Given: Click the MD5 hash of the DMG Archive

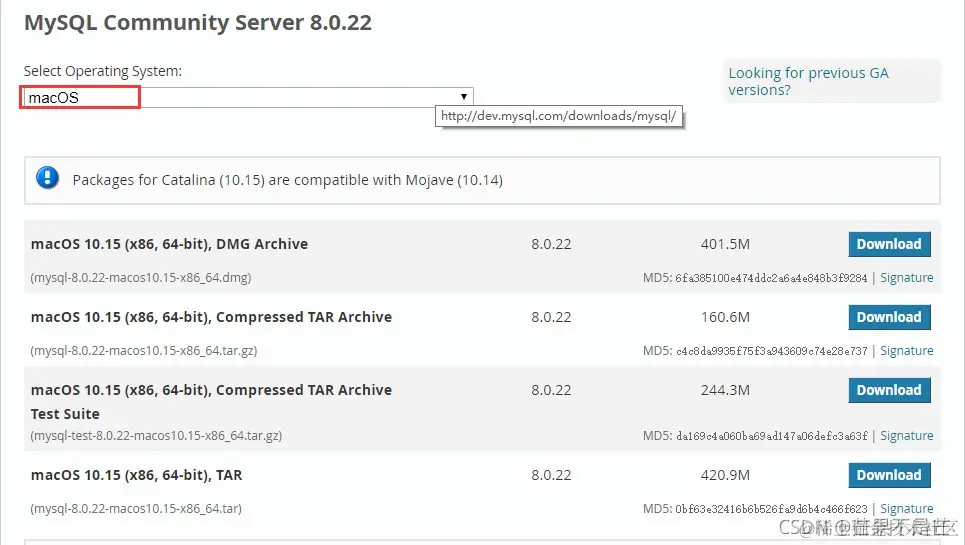Looking at the screenshot, I should point(771,278).
